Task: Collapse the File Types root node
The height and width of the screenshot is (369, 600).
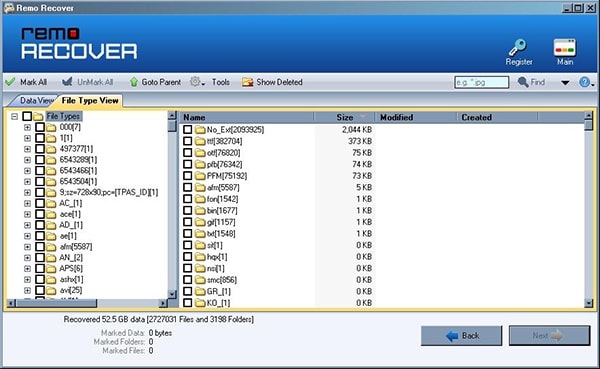Action: tap(14, 116)
